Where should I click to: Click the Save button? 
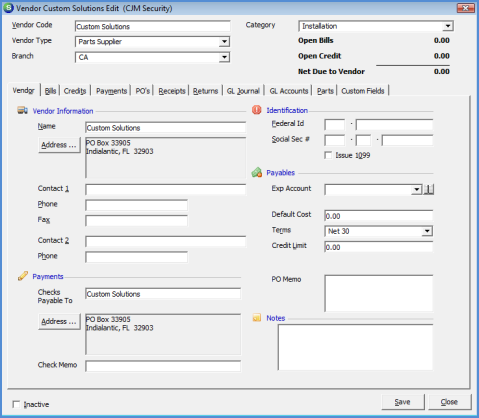[x=403, y=402]
